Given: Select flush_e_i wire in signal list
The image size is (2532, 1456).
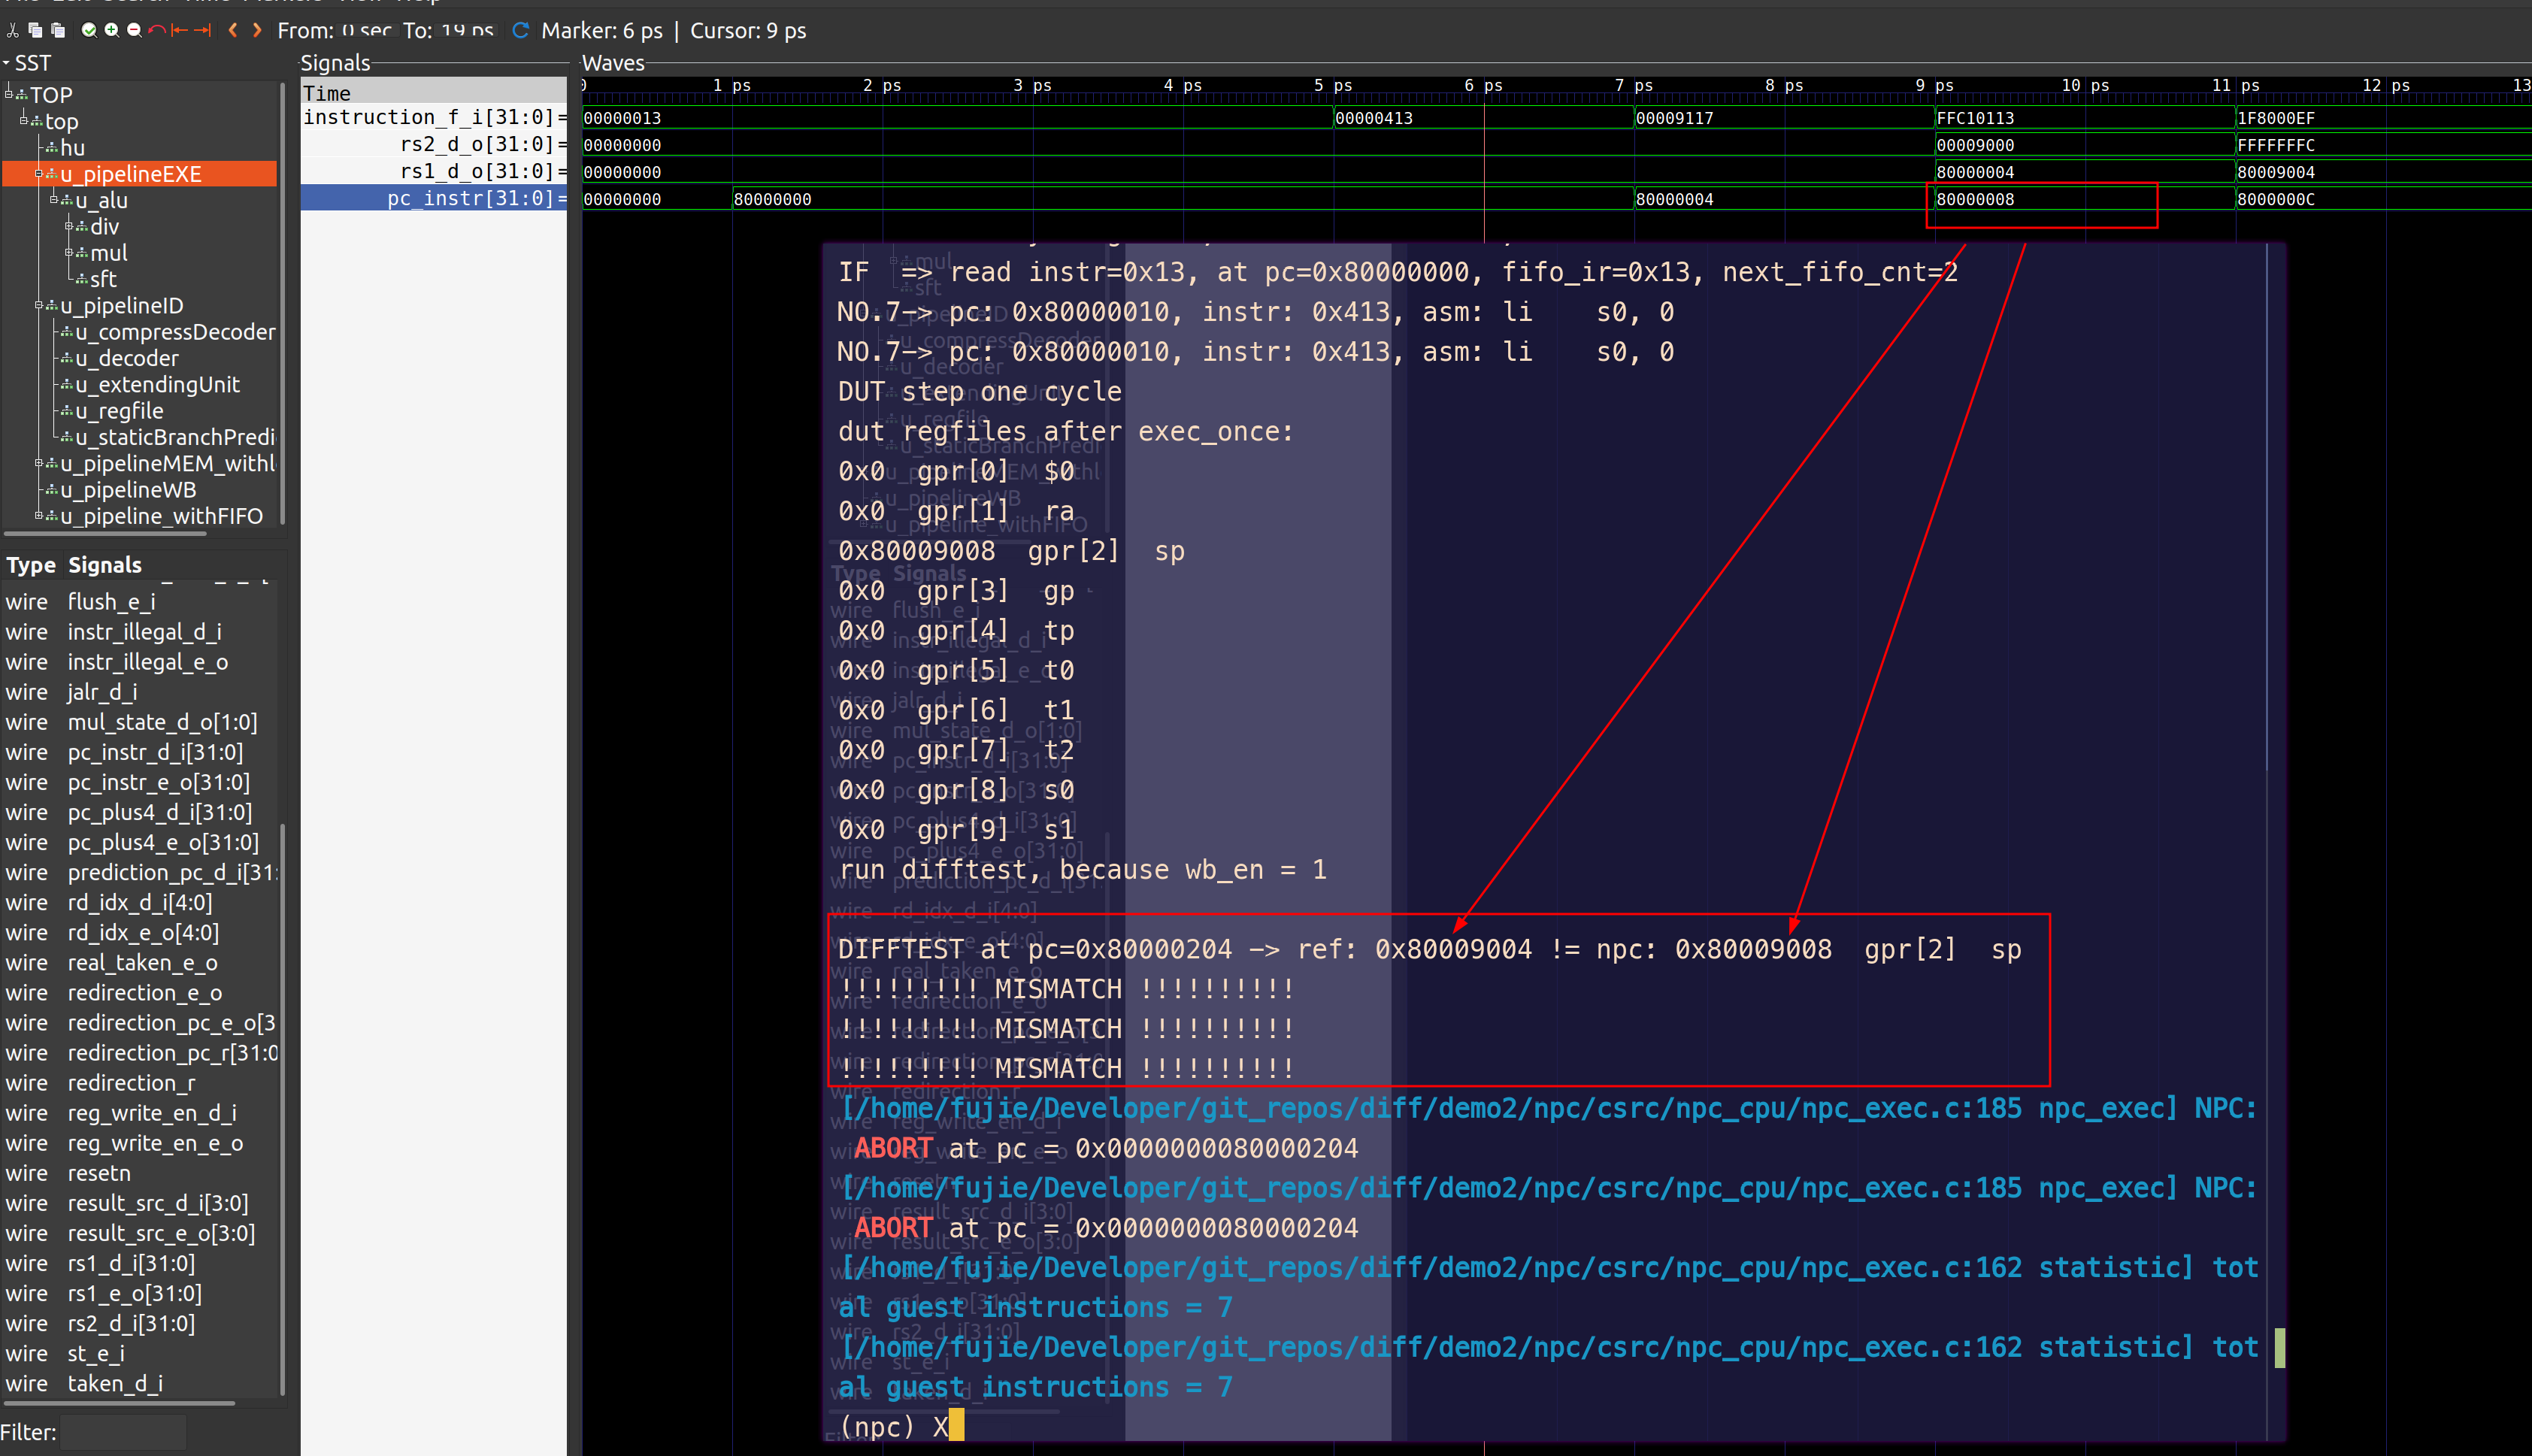Looking at the screenshot, I should (x=111, y=602).
